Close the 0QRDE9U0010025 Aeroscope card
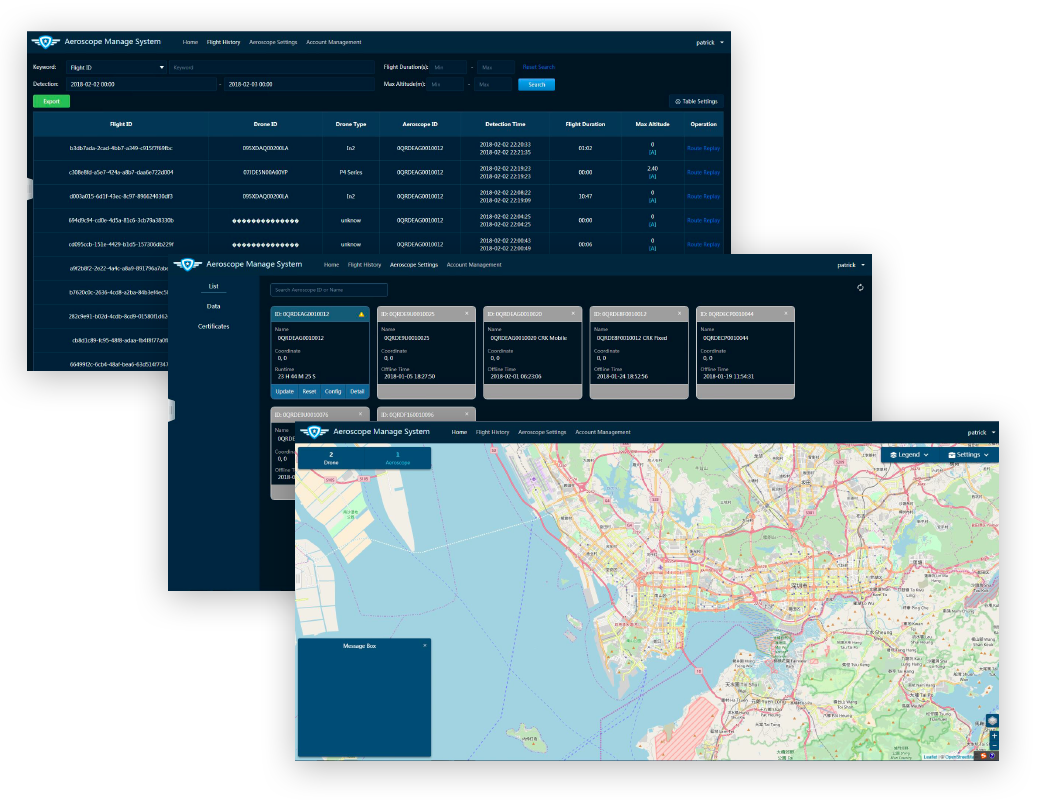The height and width of the screenshot is (800, 1040). [466, 314]
